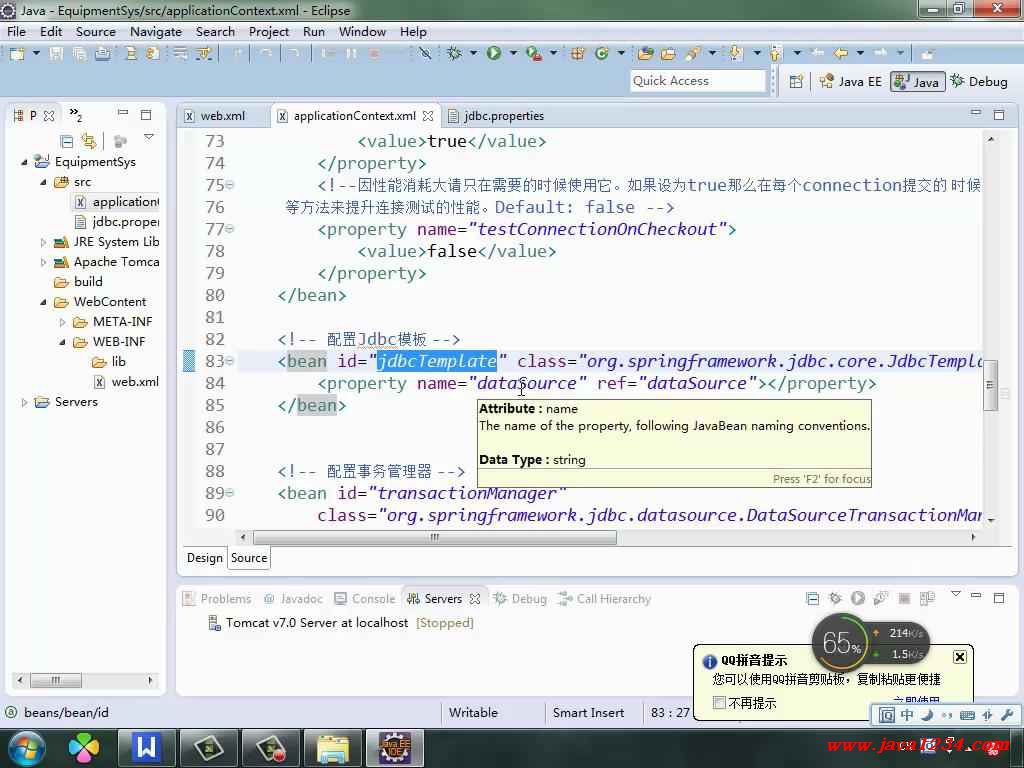
Task: Switch to the web.xml editor tab
Action: 222,116
